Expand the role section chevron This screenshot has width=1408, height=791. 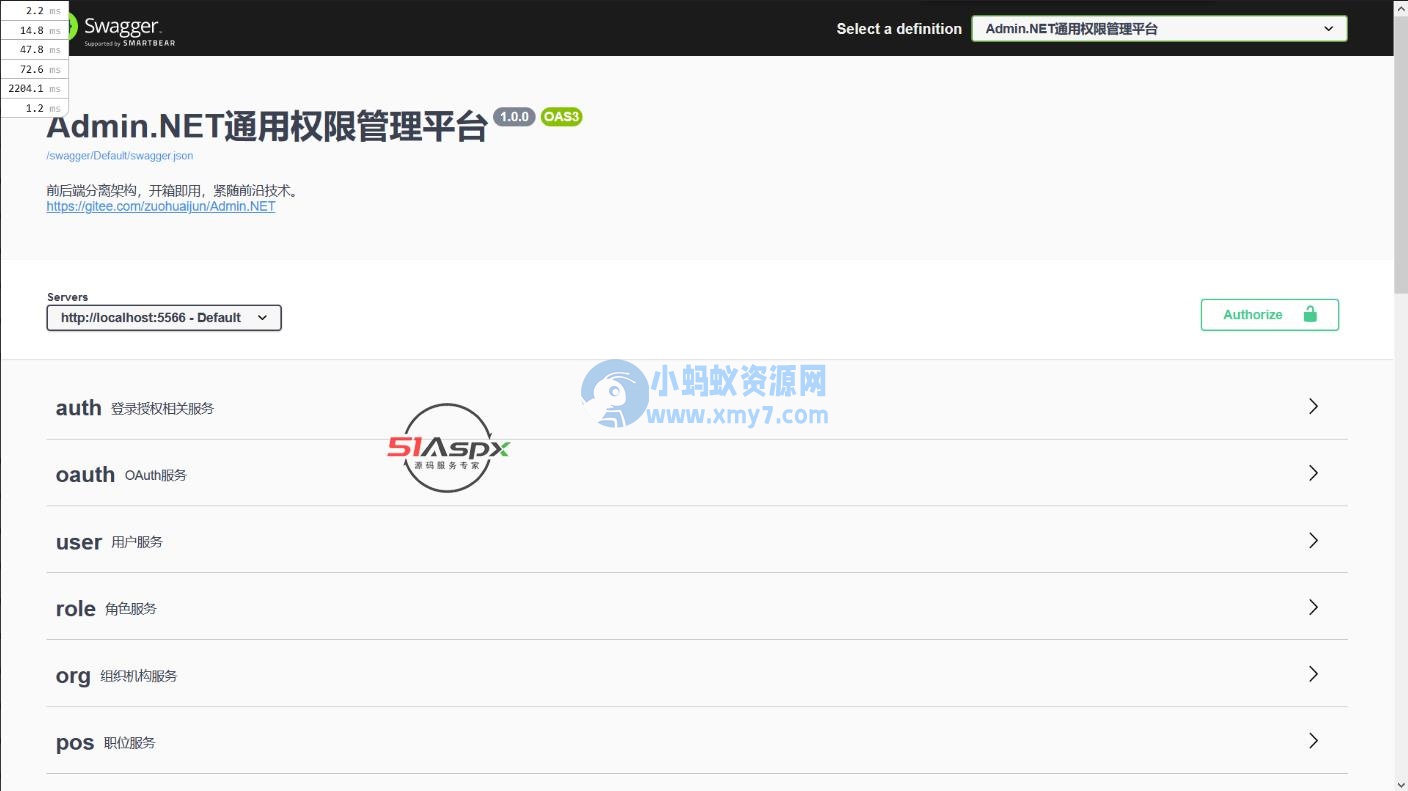pyautogui.click(x=1314, y=607)
